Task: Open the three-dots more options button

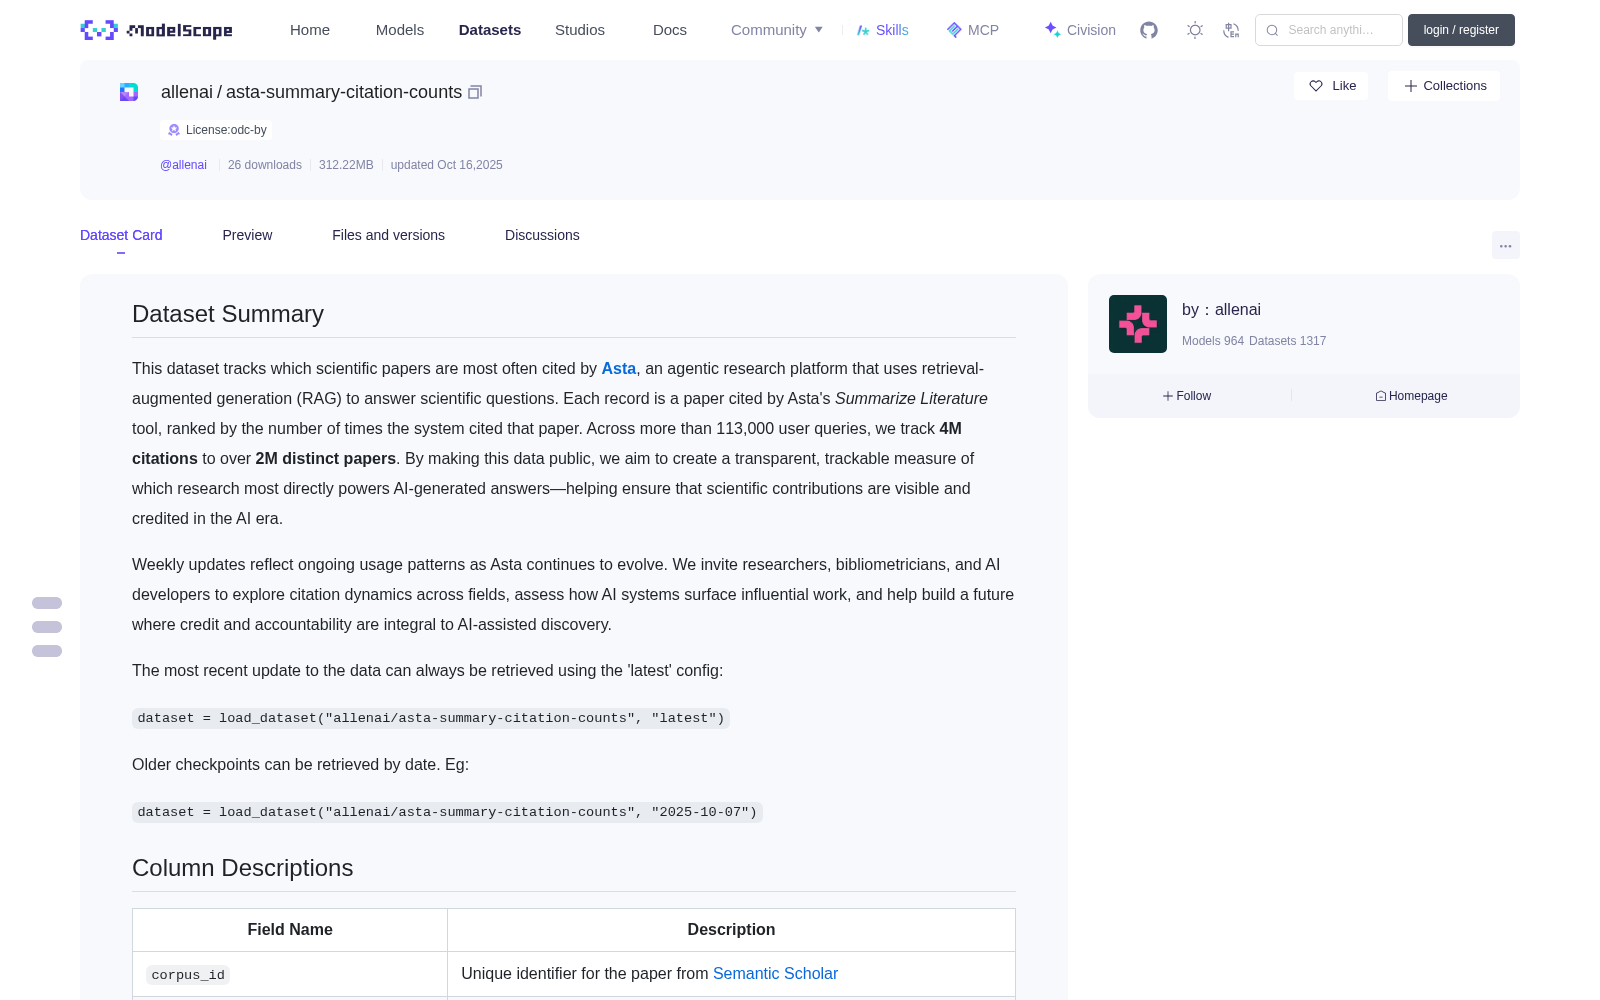Action: click(x=1505, y=245)
